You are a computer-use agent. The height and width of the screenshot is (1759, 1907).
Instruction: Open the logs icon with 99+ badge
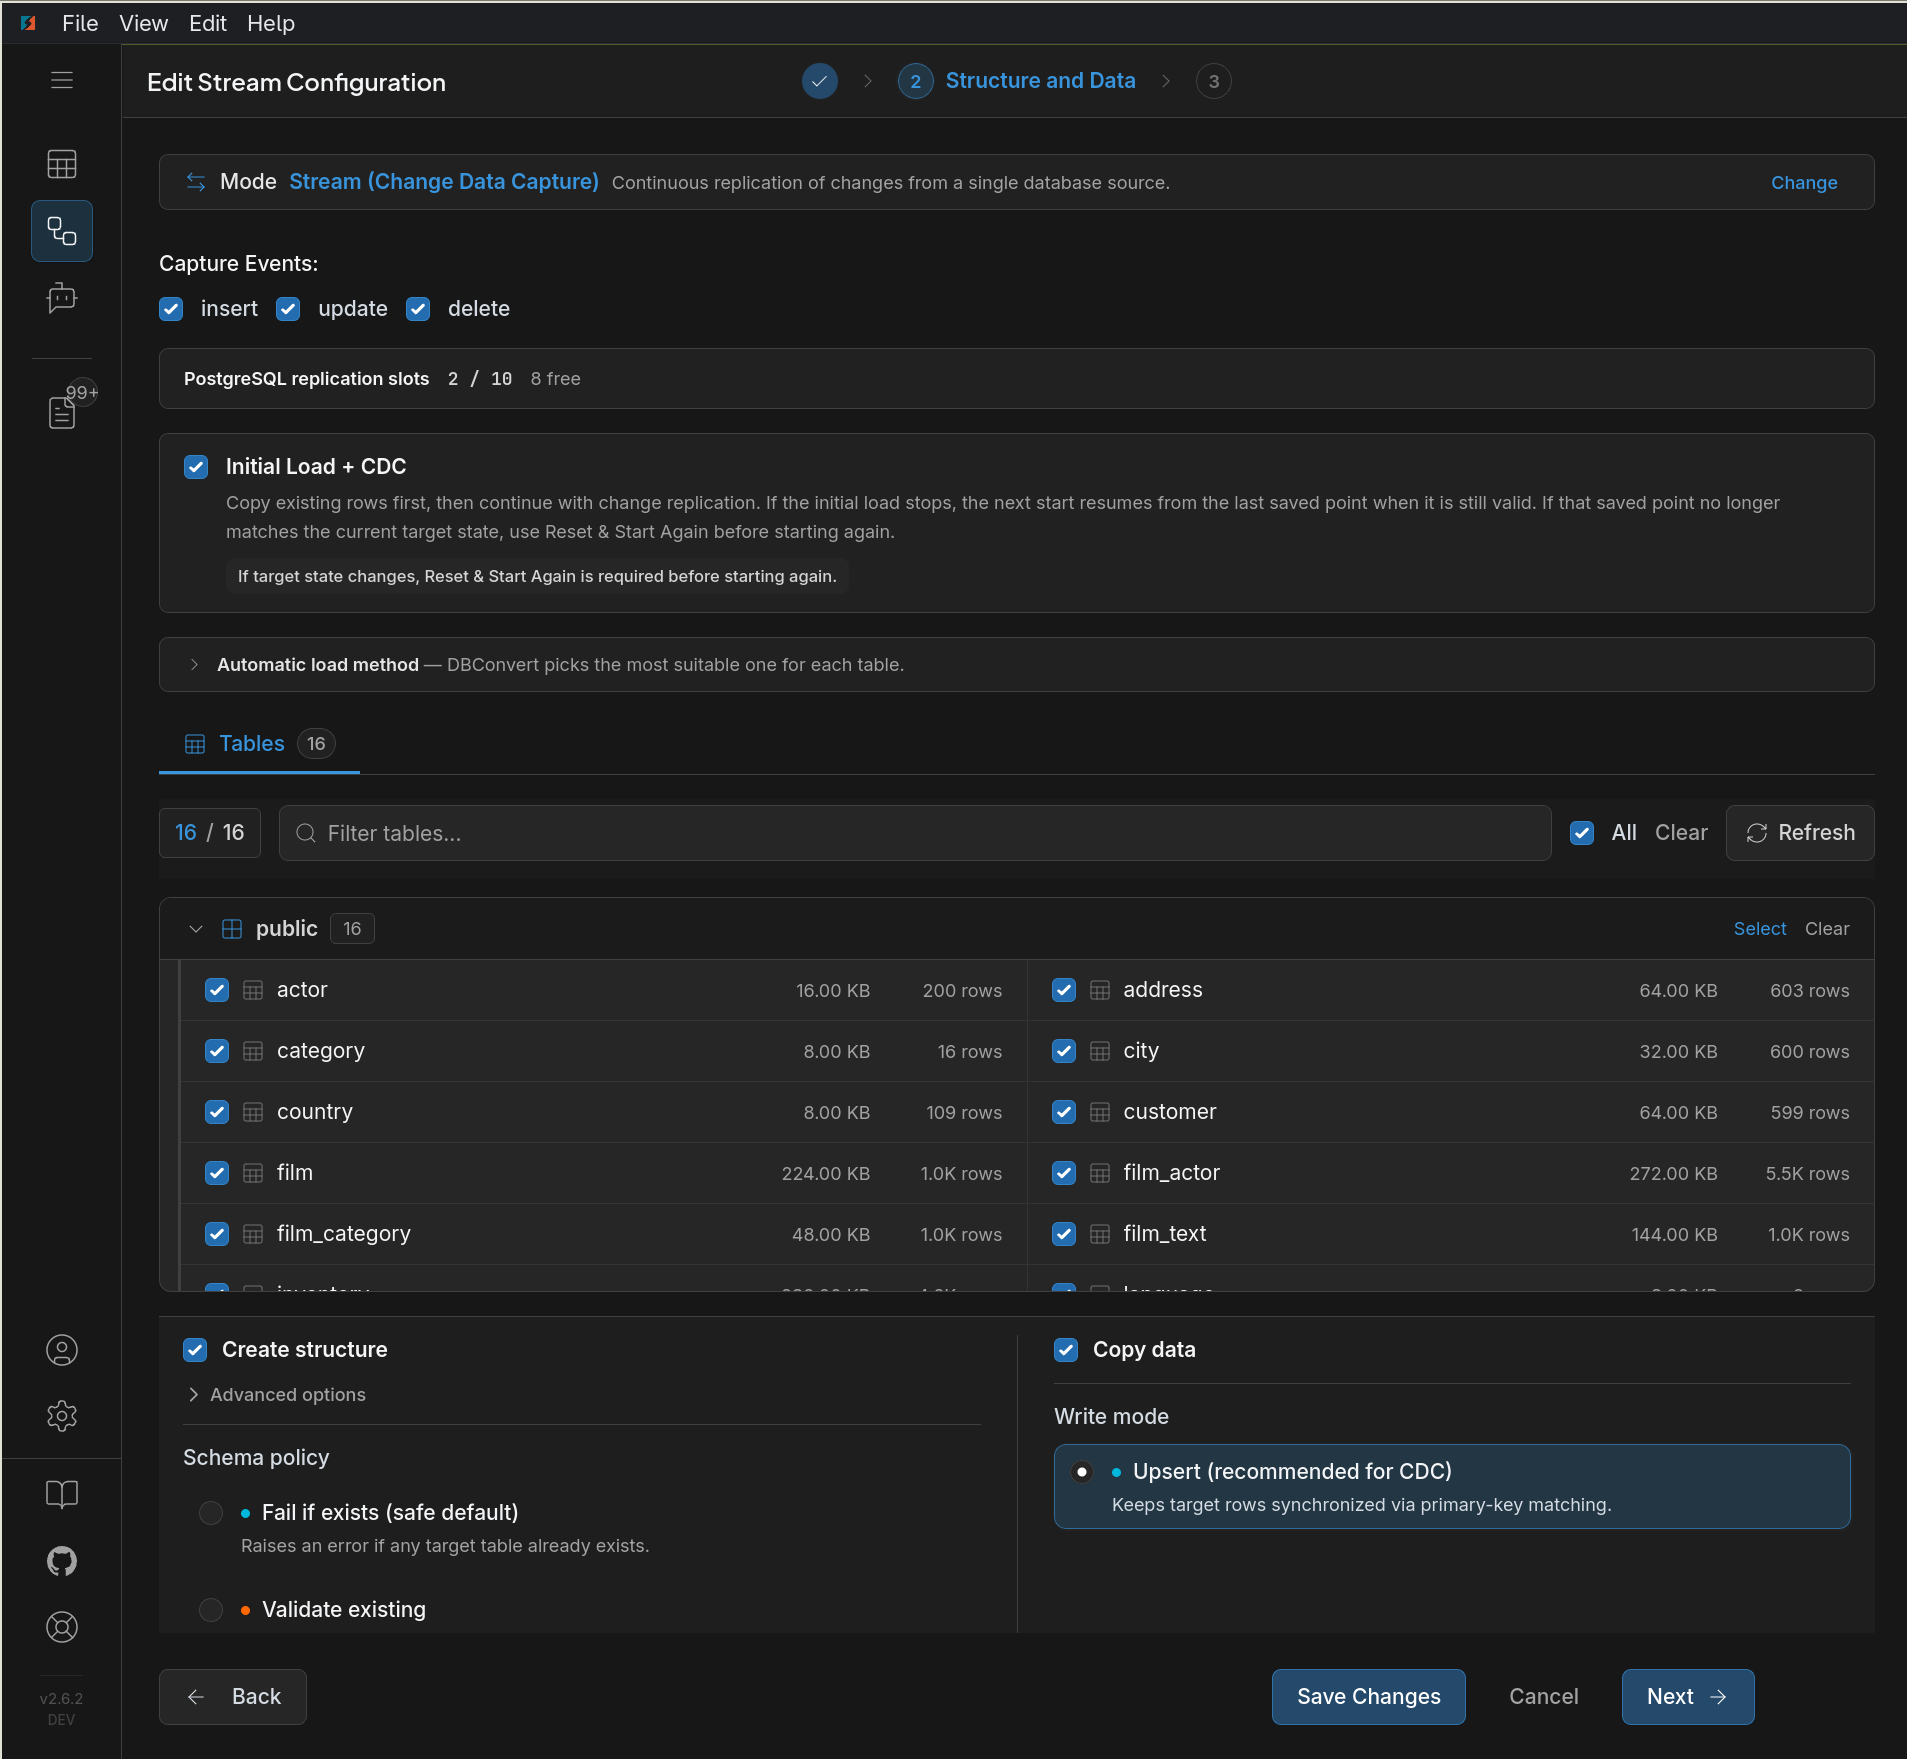pyautogui.click(x=62, y=411)
